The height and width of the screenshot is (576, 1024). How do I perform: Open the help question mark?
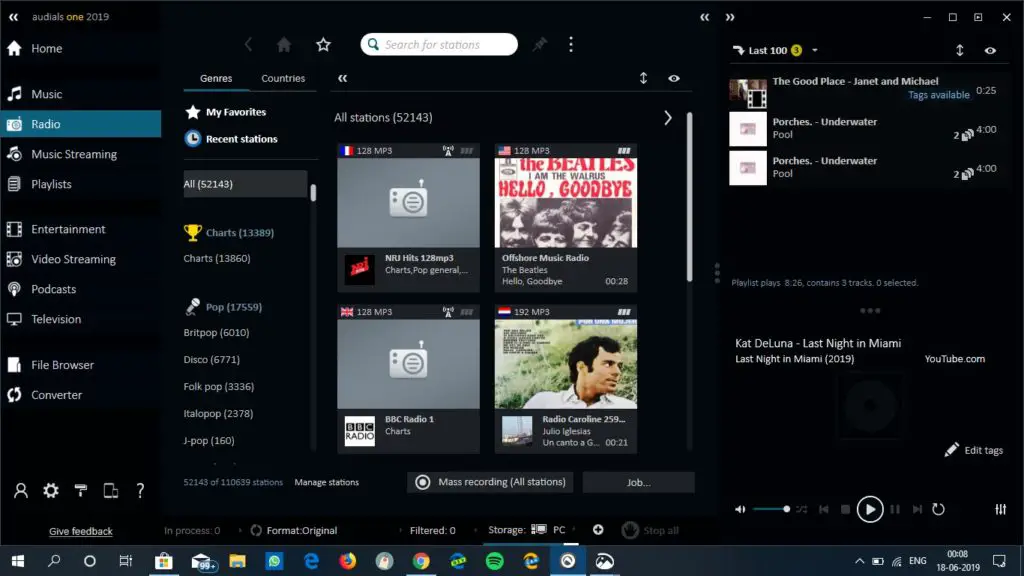(140, 490)
